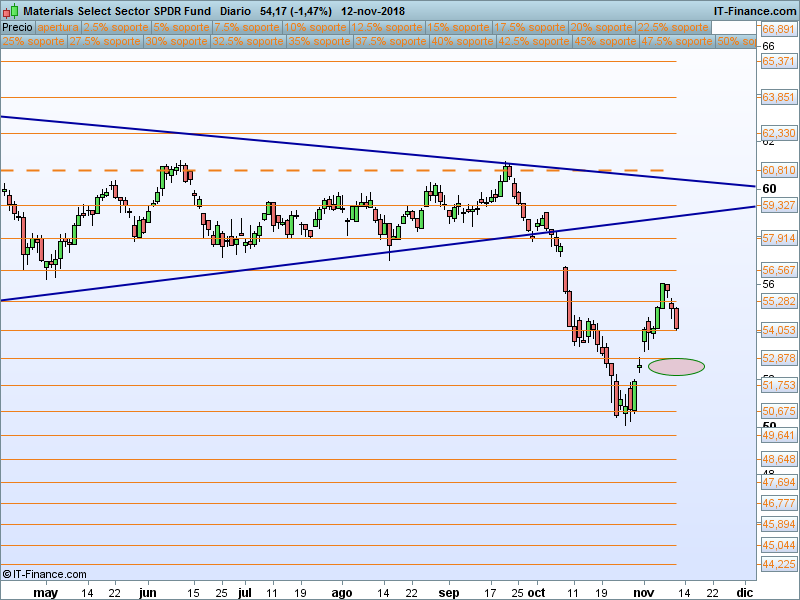The height and width of the screenshot is (600, 800).
Task: Click the 60,810 price axis label
Action: pyautogui.click(x=778, y=171)
